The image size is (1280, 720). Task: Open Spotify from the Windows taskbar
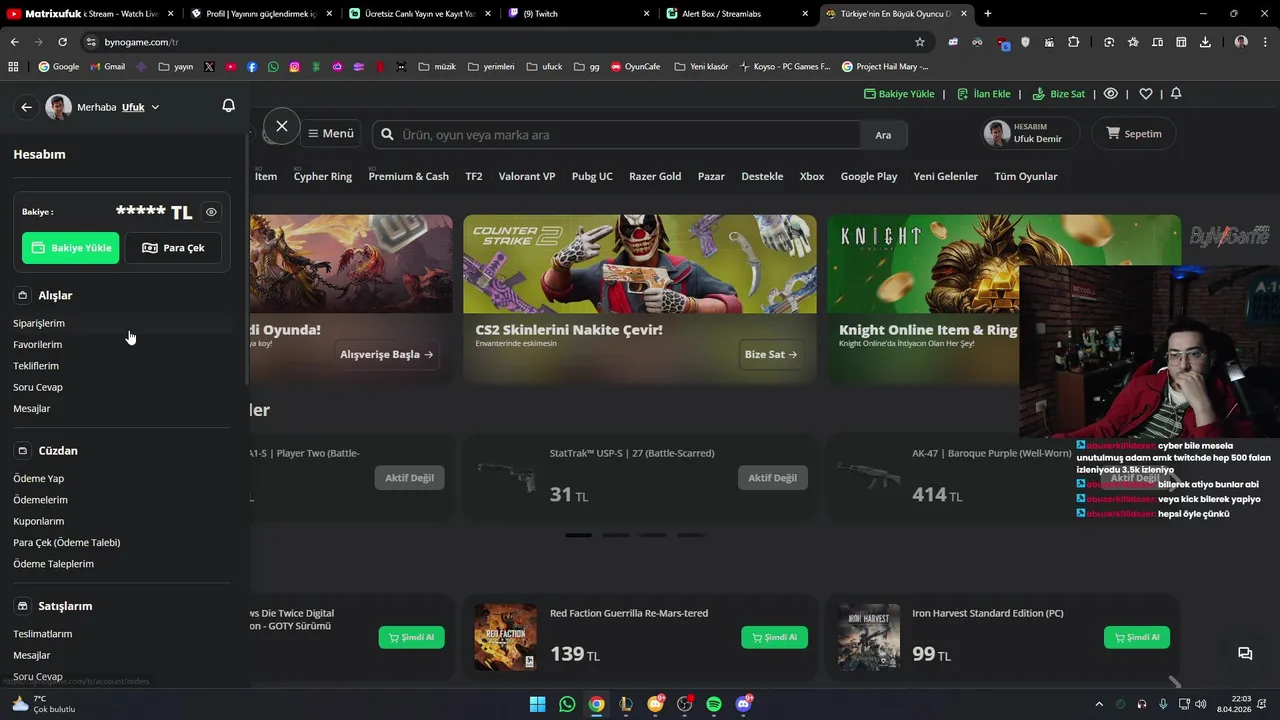coord(714,704)
